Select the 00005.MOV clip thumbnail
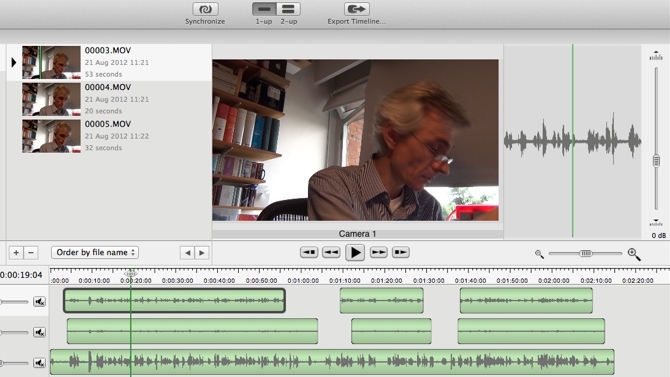Viewport: 670px width, 377px height. pyautogui.click(x=51, y=136)
